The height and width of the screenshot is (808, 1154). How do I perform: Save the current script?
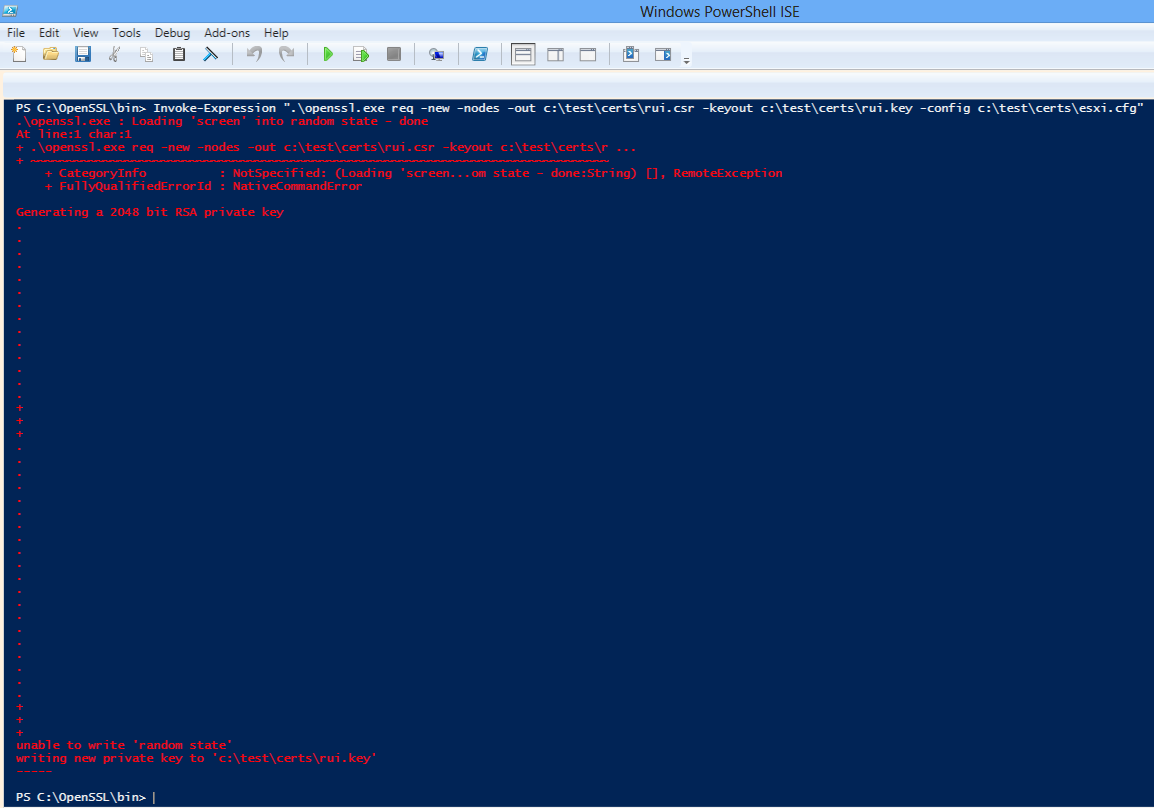tap(83, 54)
